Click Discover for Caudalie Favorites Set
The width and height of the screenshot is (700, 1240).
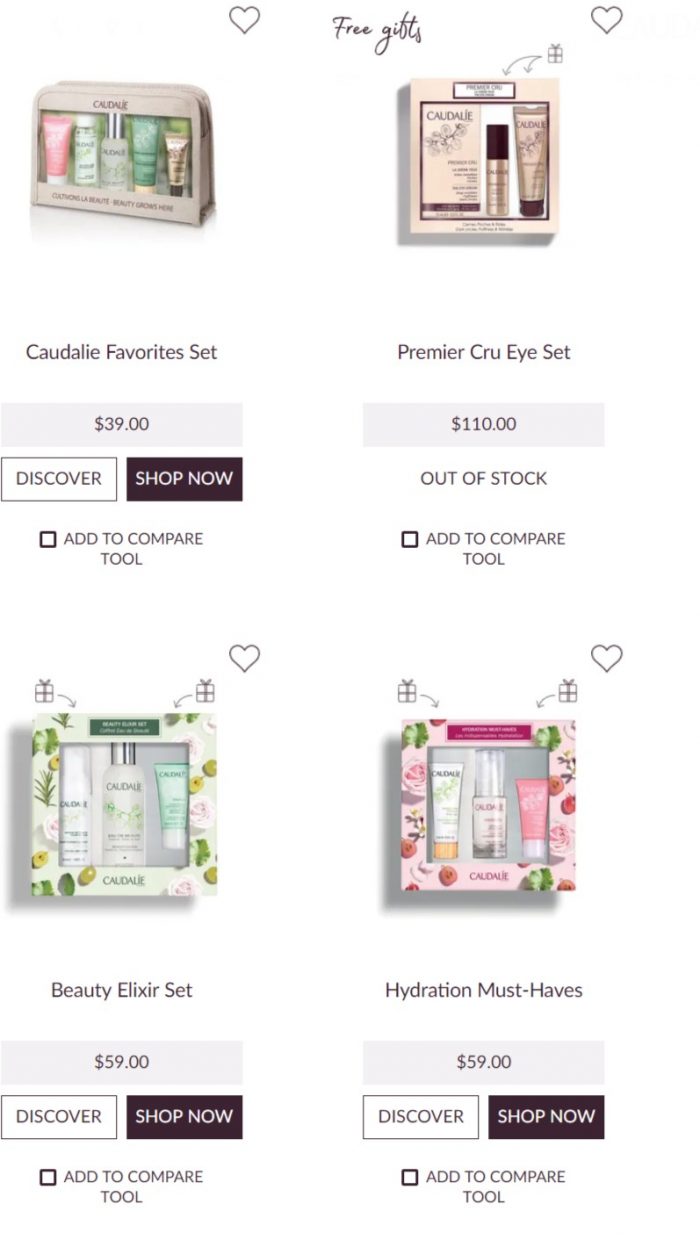(59, 479)
